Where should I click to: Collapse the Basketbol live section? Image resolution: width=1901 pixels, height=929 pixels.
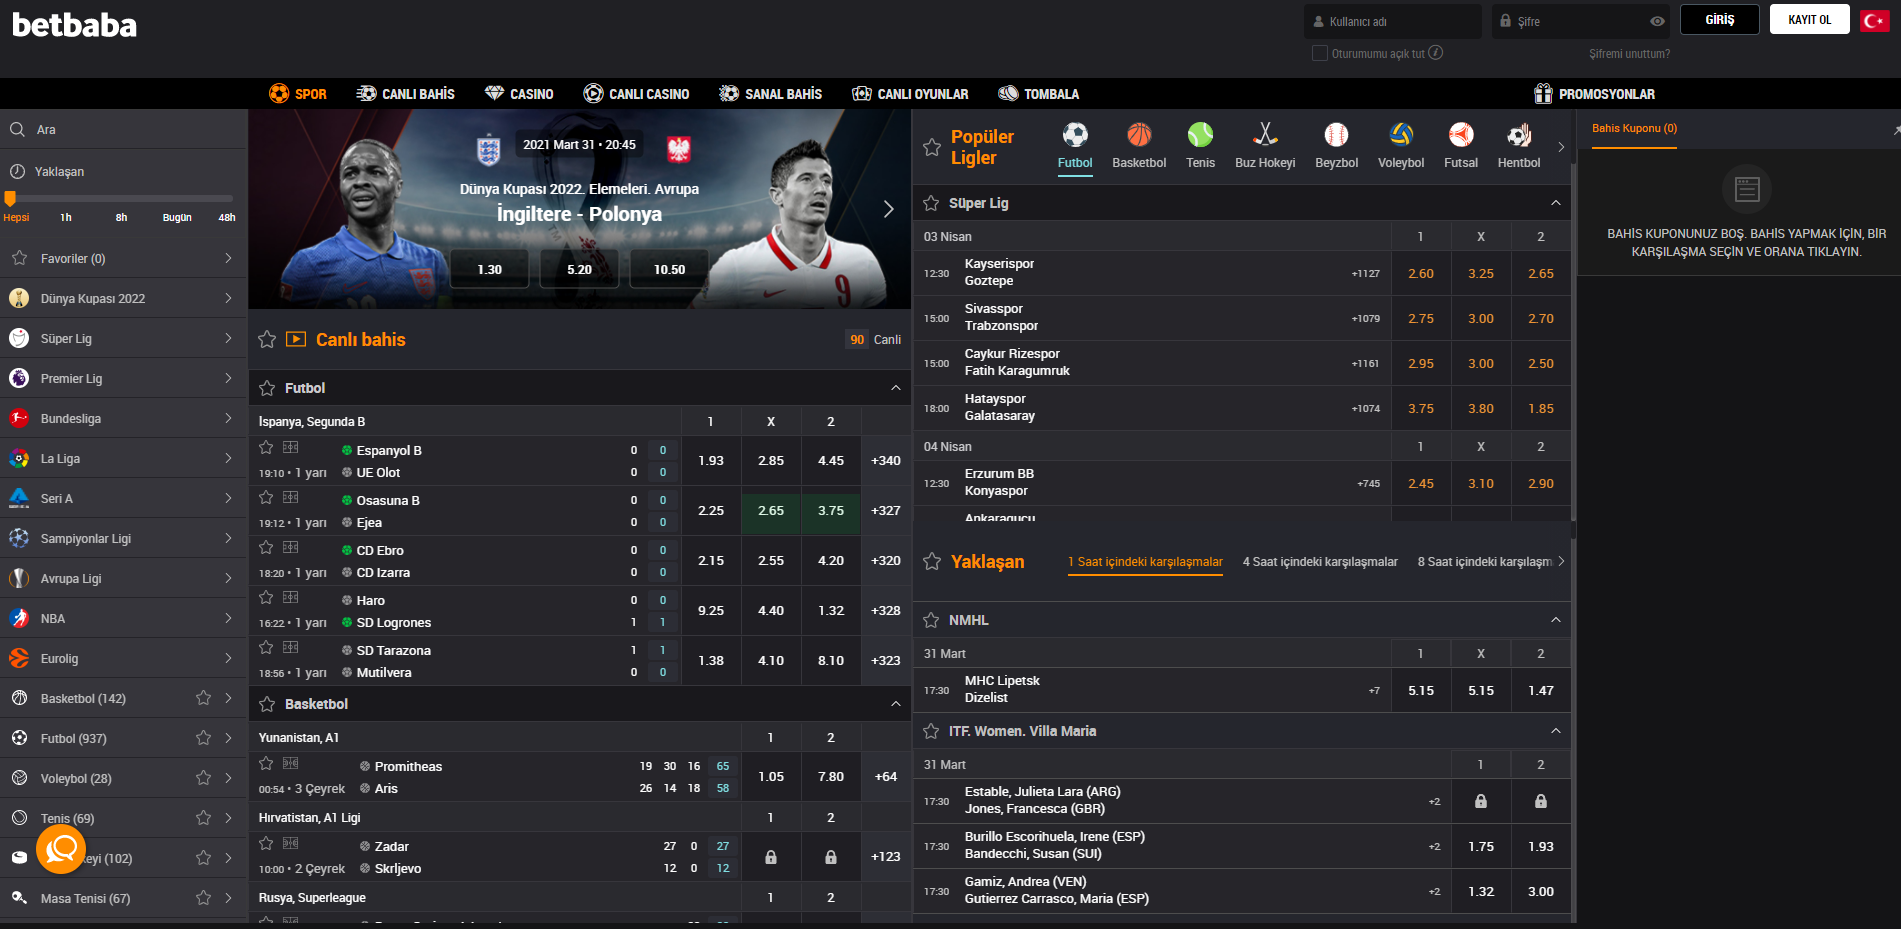click(896, 704)
